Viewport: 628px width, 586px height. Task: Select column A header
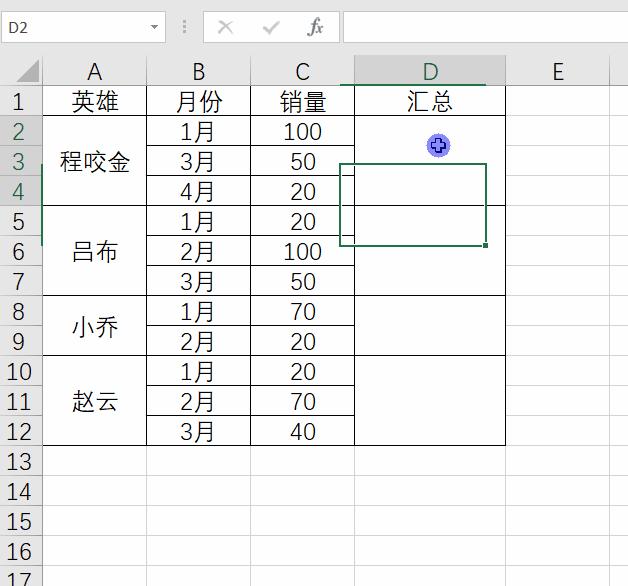click(x=95, y=71)
